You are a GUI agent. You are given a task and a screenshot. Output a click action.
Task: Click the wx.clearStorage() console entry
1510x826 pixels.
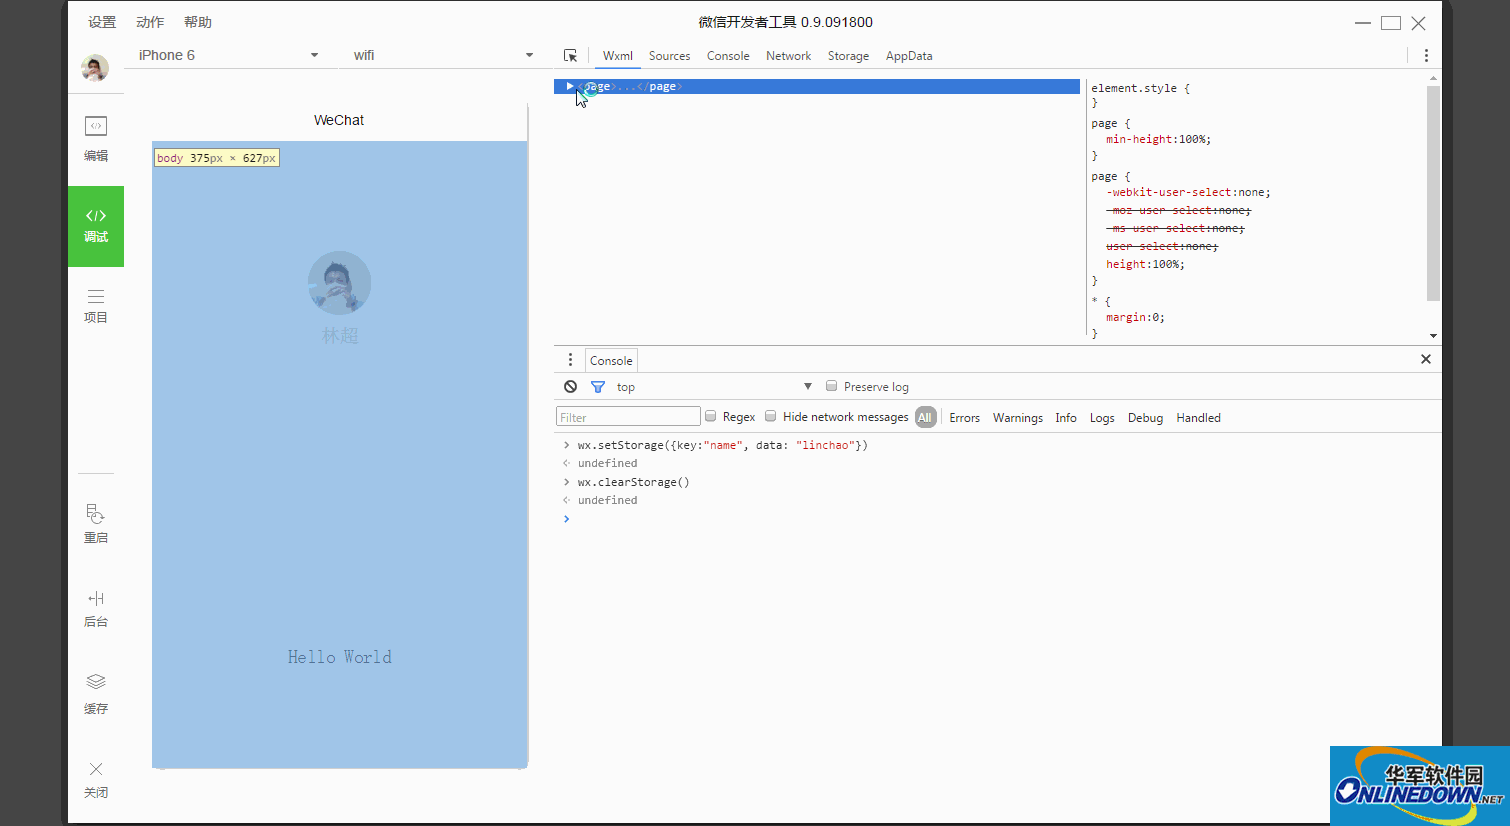pyautogui.click(x=633, y=482)
